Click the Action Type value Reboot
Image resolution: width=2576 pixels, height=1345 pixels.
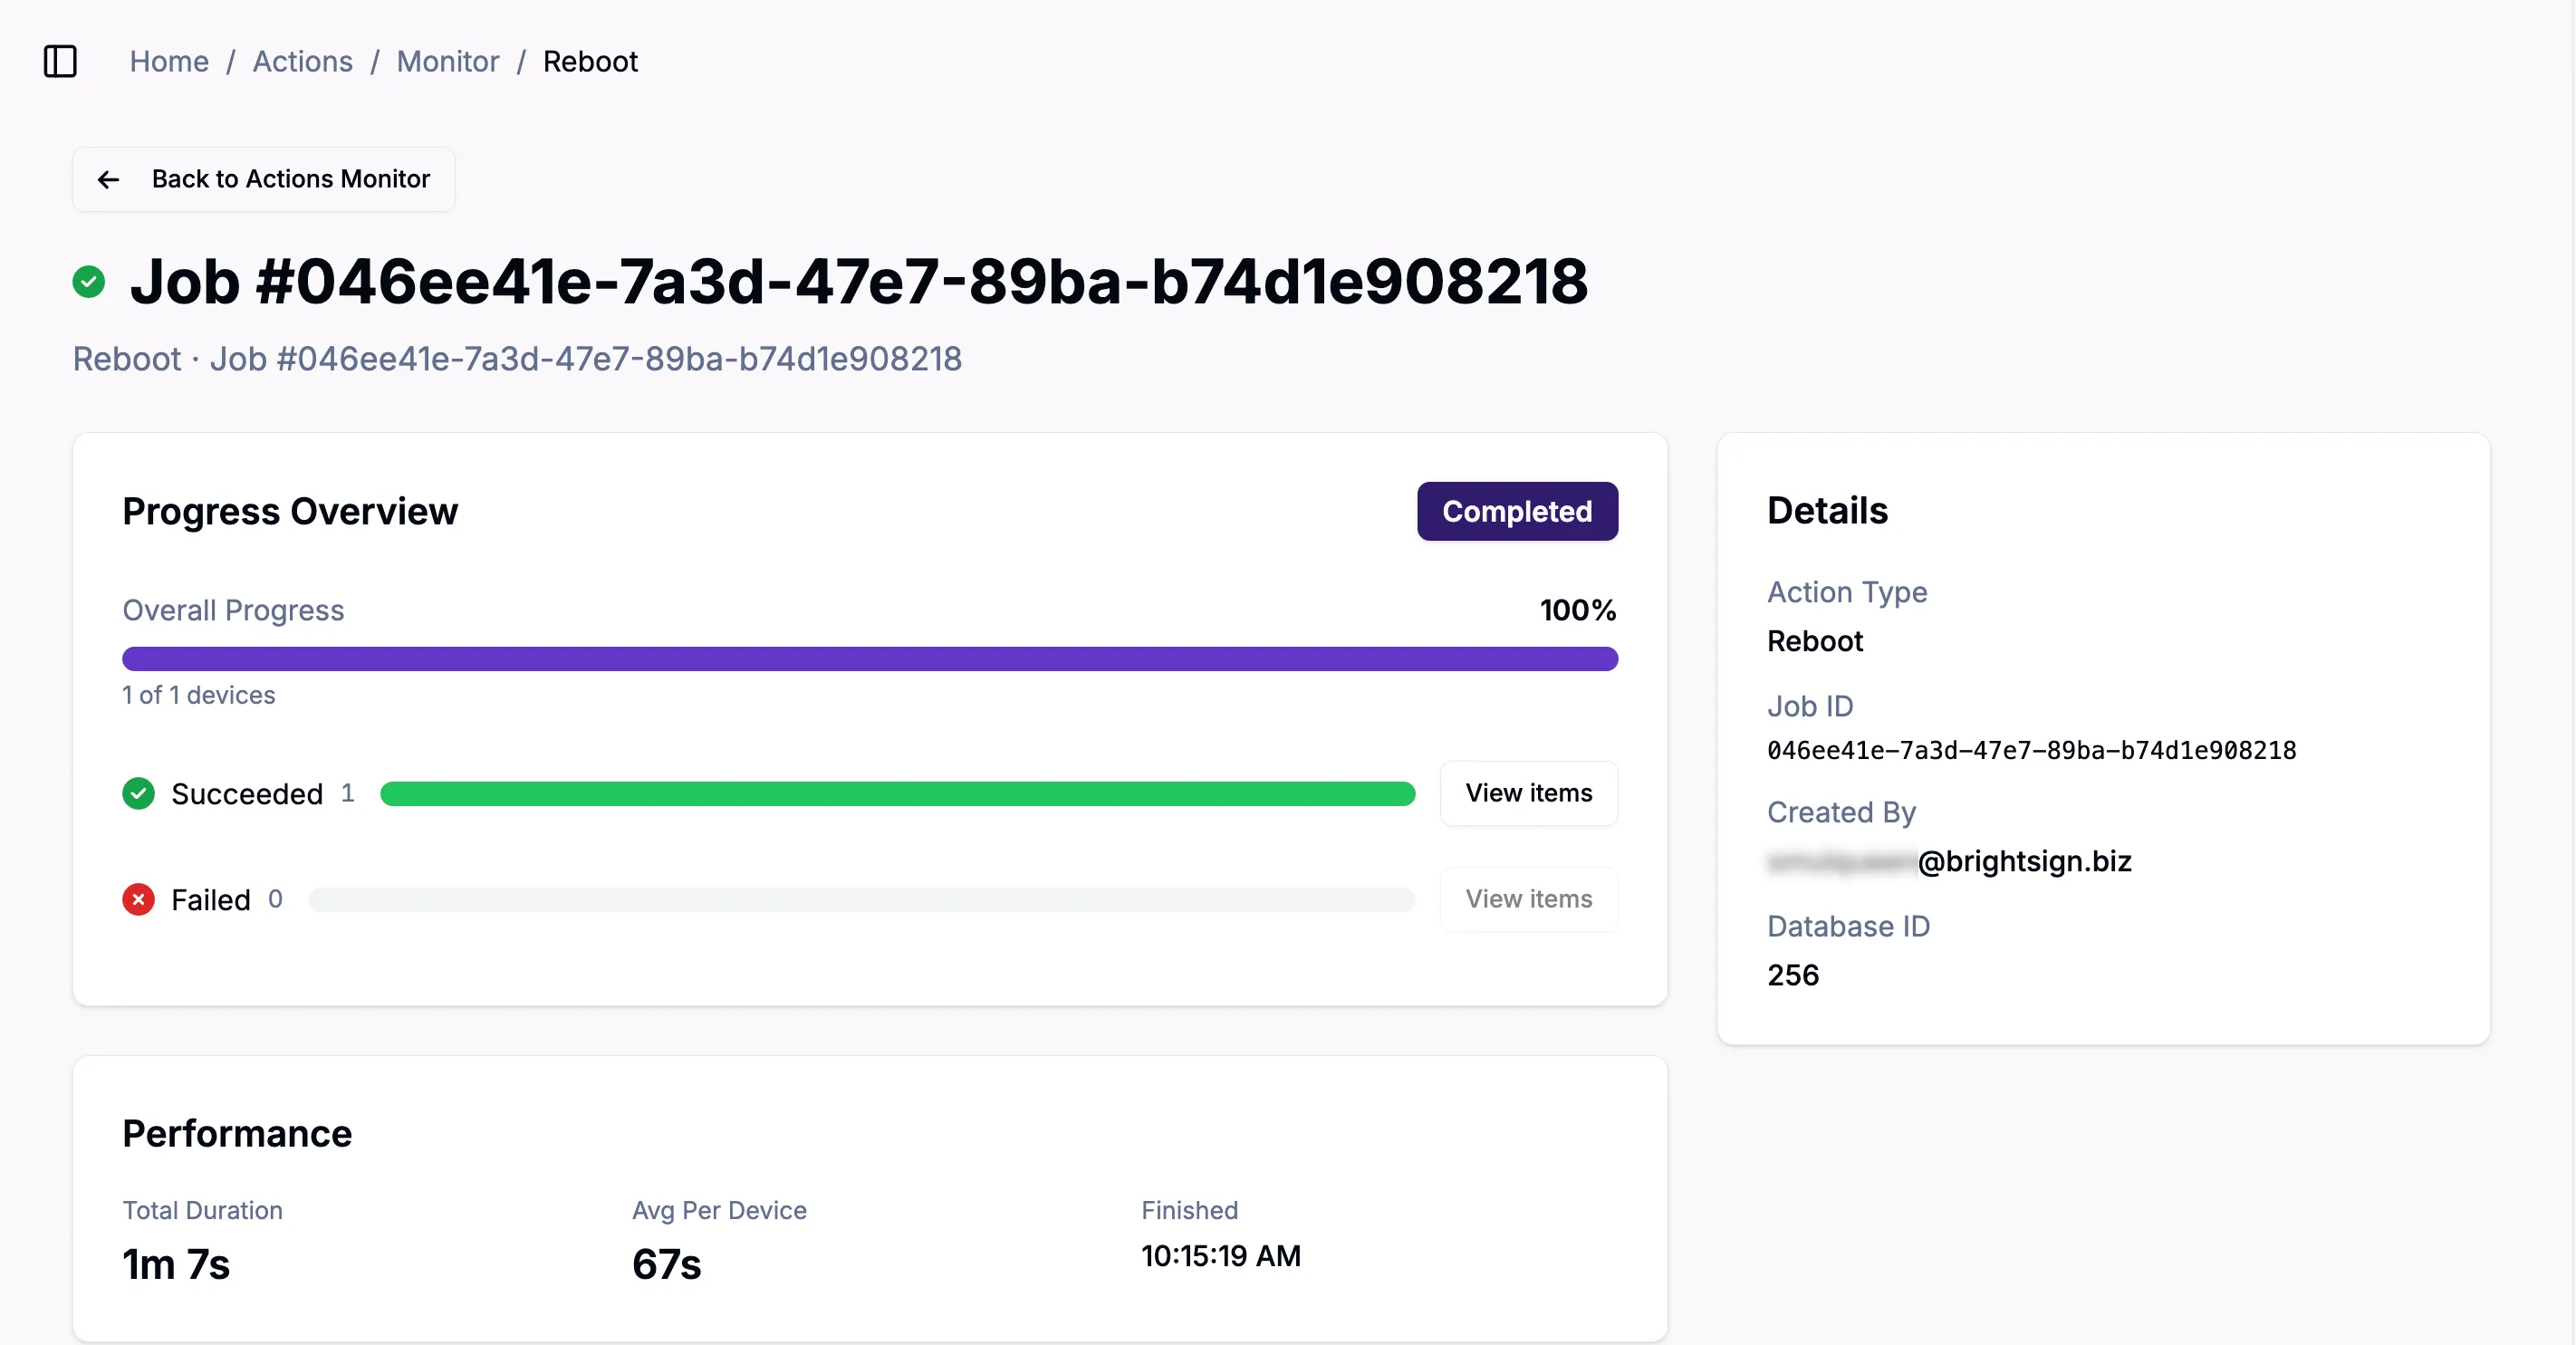point(1815,641)
